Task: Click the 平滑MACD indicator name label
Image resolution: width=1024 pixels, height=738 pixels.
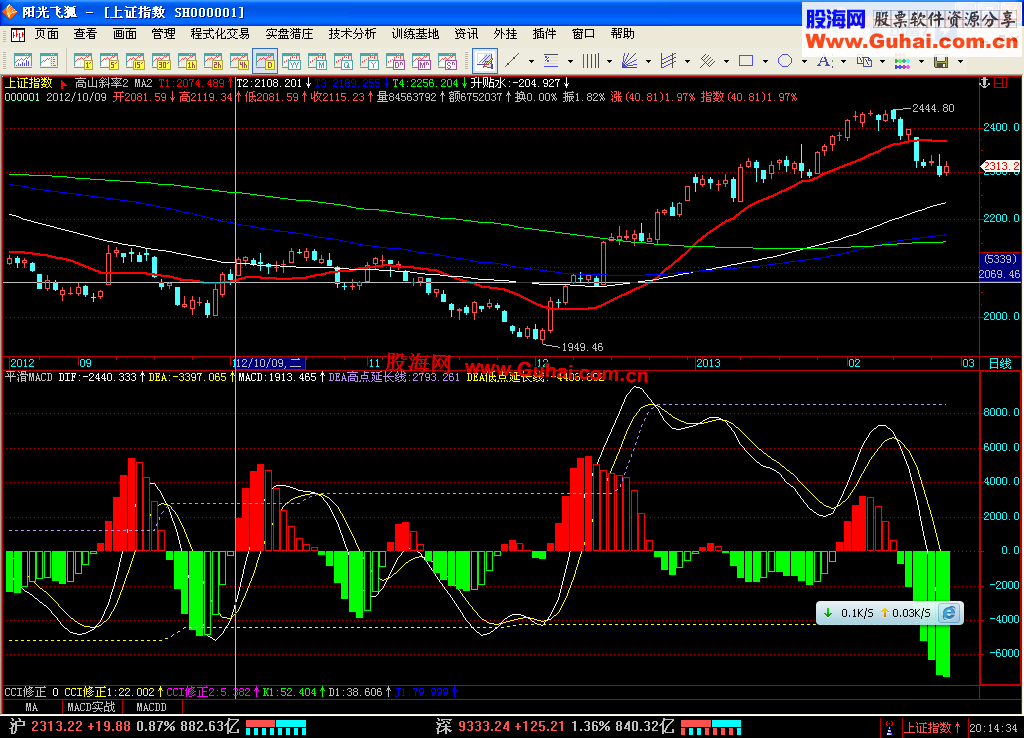Action: point(29,377)
